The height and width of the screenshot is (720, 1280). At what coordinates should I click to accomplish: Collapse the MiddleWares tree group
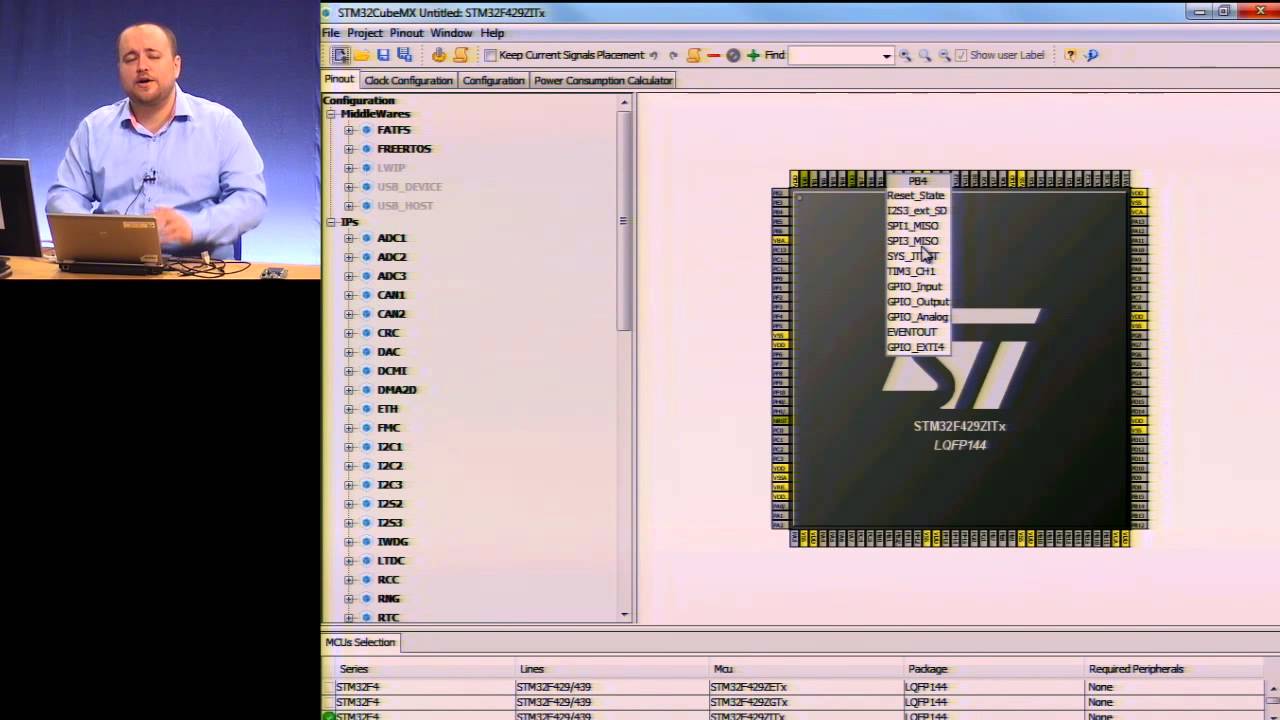pos(331,114)
